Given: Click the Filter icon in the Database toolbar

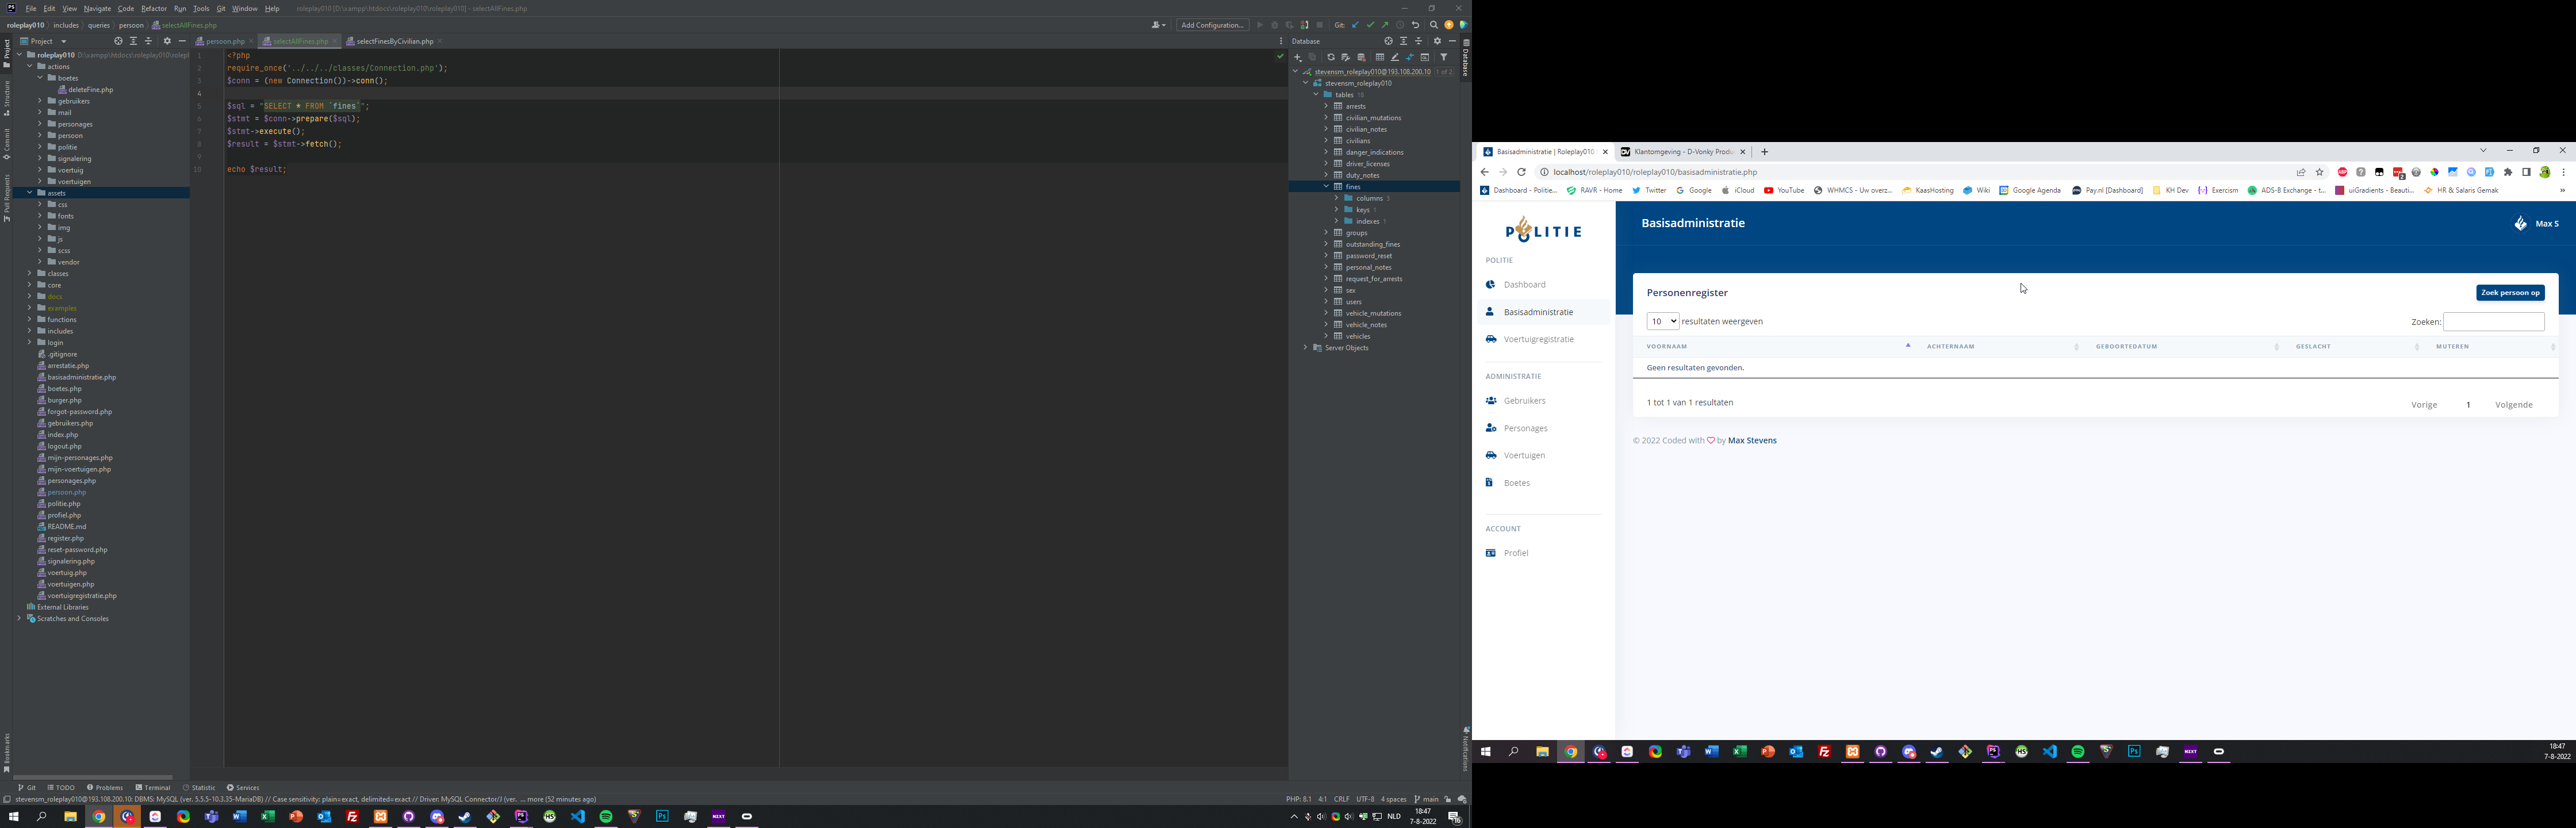Looking at the screenshot, I should 1444,57.
